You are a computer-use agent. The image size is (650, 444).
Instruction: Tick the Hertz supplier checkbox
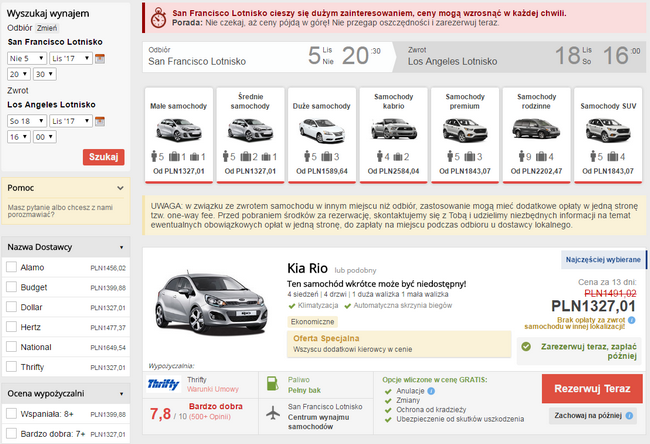[x=11, y=325]
